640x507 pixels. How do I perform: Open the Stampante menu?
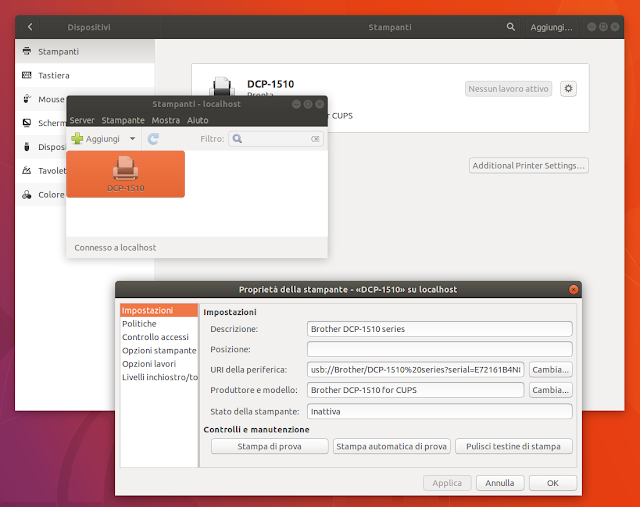(x=123, y=120)
